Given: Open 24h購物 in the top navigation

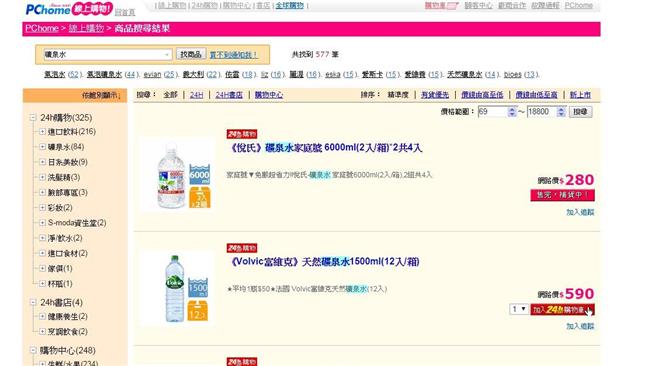Looking at the screenshot, I should 204,6.
